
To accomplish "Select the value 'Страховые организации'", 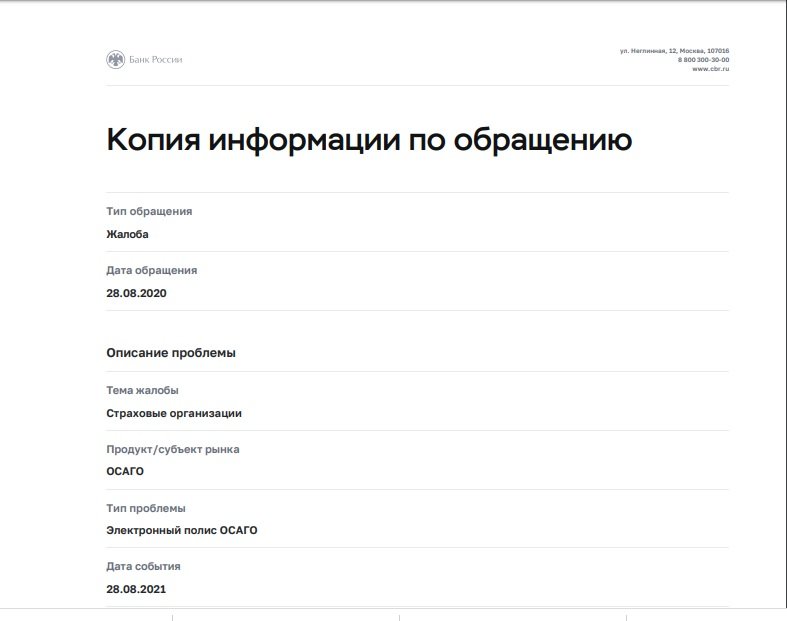I will tap(174, 413).
